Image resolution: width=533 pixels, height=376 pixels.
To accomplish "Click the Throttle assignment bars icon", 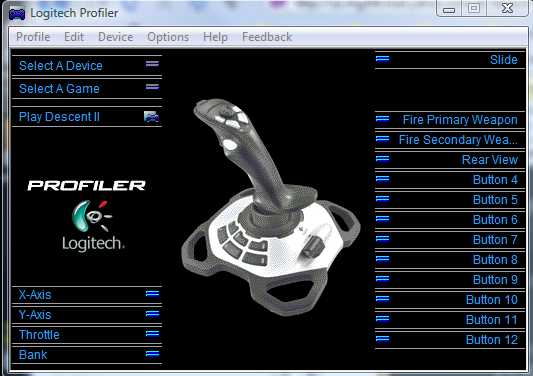I will pyautogui.click(x=152, y=334).
